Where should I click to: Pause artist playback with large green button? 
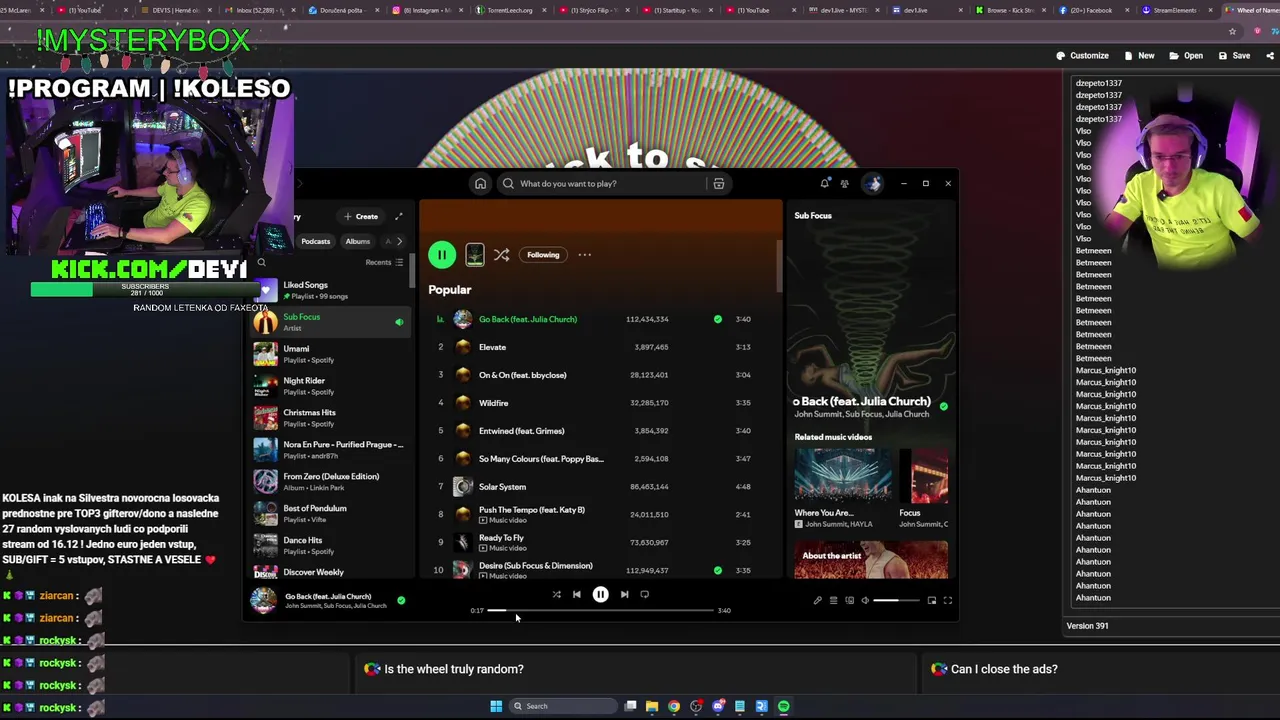(441, 255)
